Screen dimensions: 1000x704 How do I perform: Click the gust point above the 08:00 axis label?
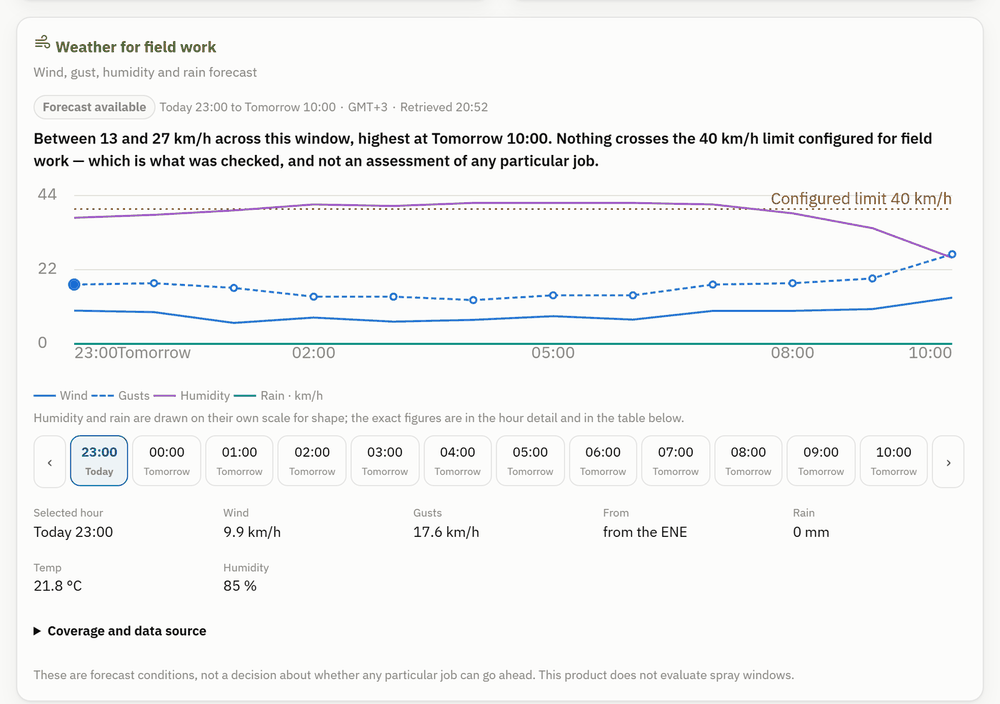pos(793,283)
